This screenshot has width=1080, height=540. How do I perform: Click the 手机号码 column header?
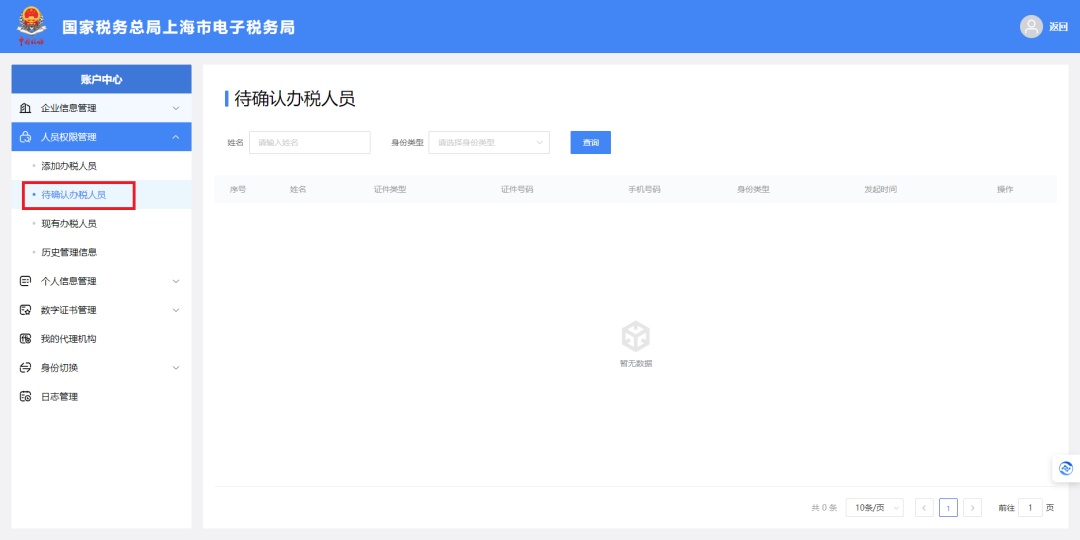pyautogui.click(x=643, y=189)
